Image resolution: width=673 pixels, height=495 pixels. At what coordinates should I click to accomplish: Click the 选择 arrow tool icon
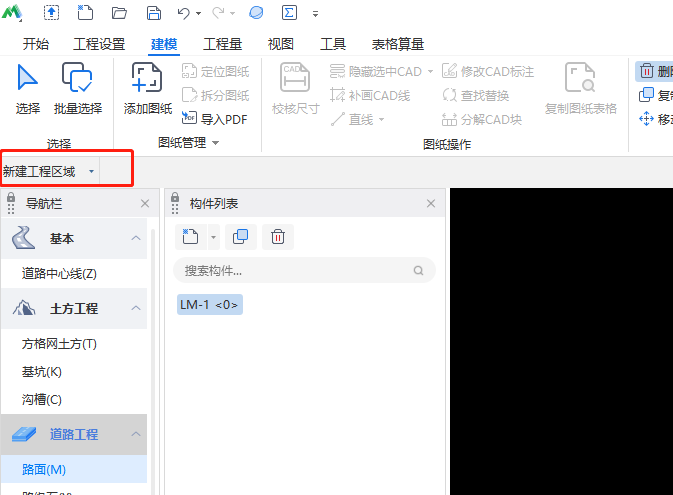(28, 78)
